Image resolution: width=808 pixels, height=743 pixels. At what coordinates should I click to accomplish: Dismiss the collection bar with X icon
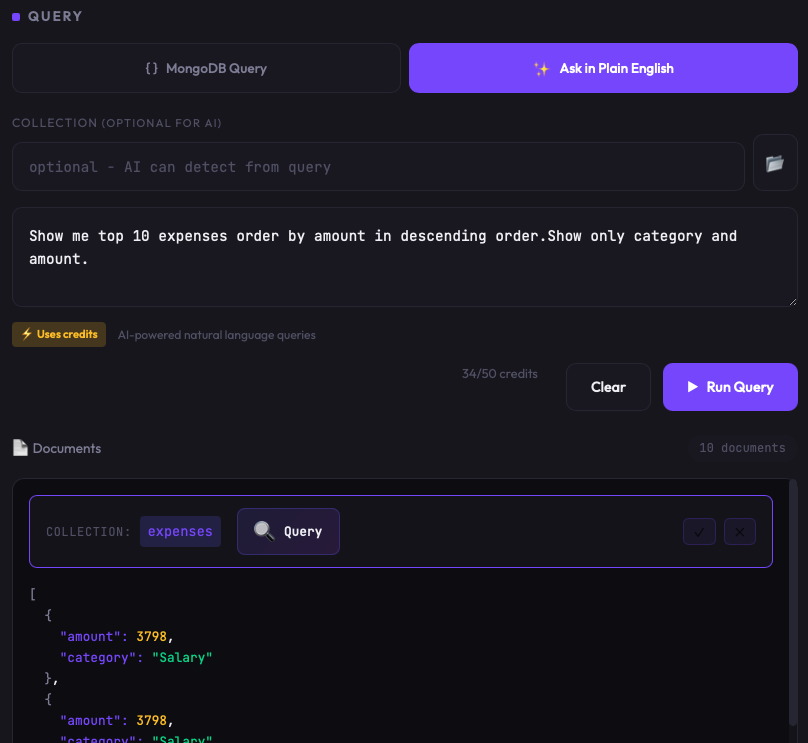tap(739, 531)
